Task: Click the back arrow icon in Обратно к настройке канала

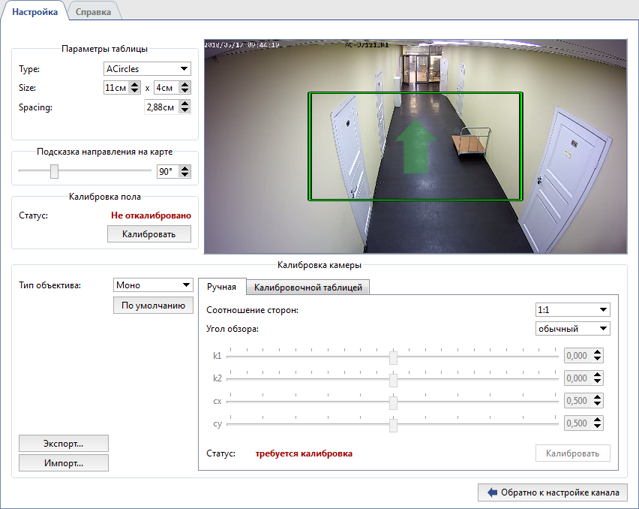Action: [492, 492]
